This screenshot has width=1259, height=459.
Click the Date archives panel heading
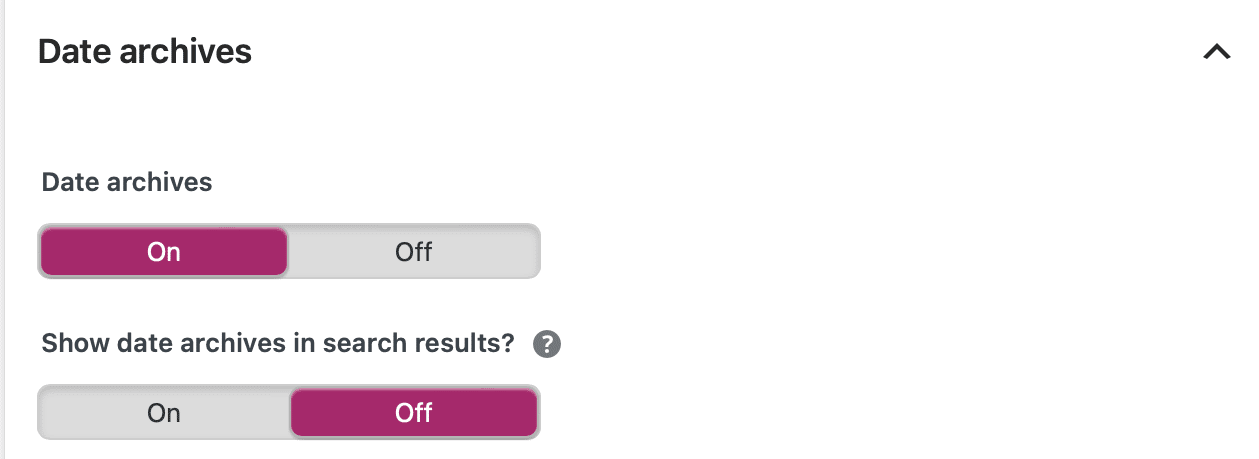click(x=145, y=52)
